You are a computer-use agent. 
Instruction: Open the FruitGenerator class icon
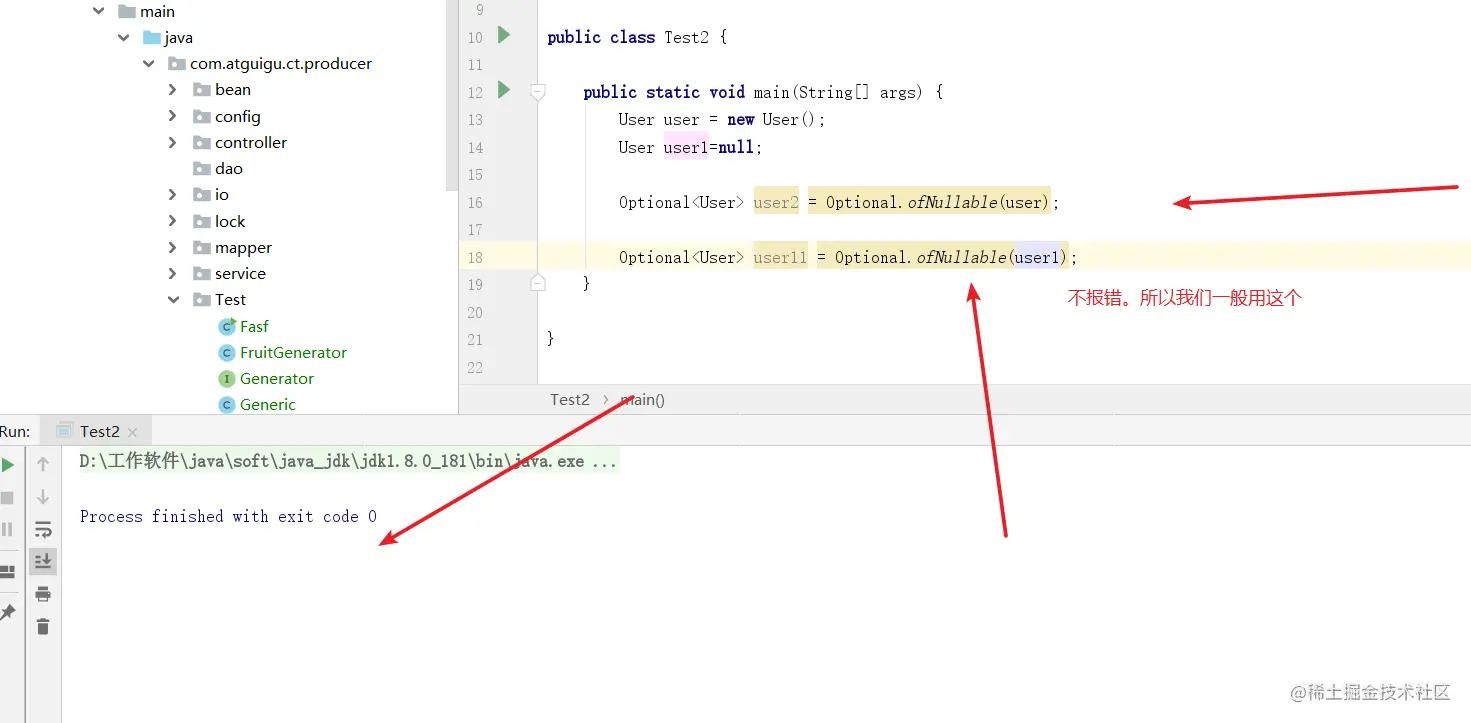(227, 352)
